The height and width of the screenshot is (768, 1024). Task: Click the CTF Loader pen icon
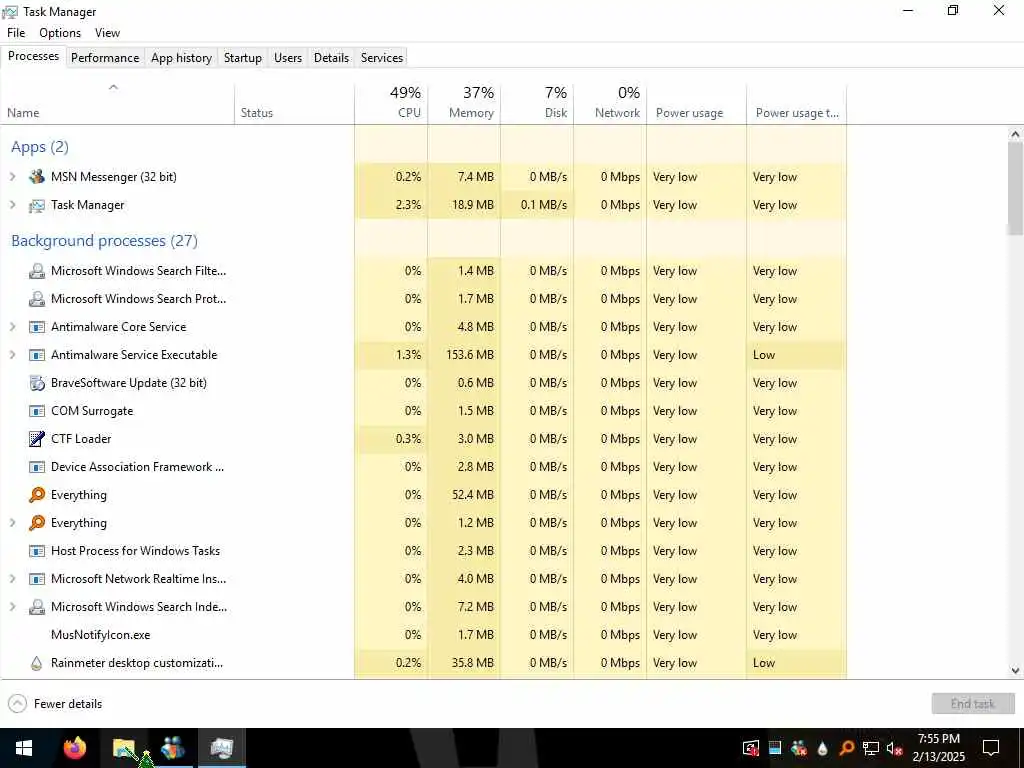(37, 439)
